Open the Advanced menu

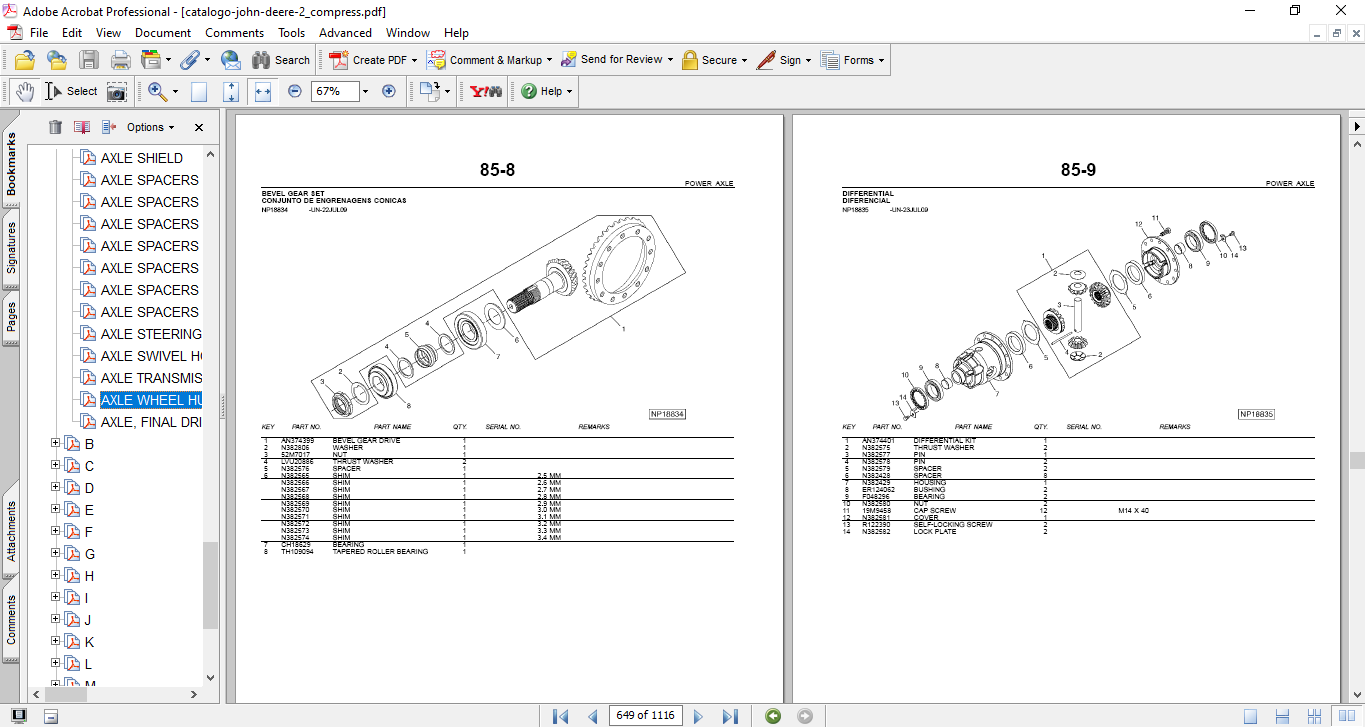pyautogui.click(x=345, y=32)
